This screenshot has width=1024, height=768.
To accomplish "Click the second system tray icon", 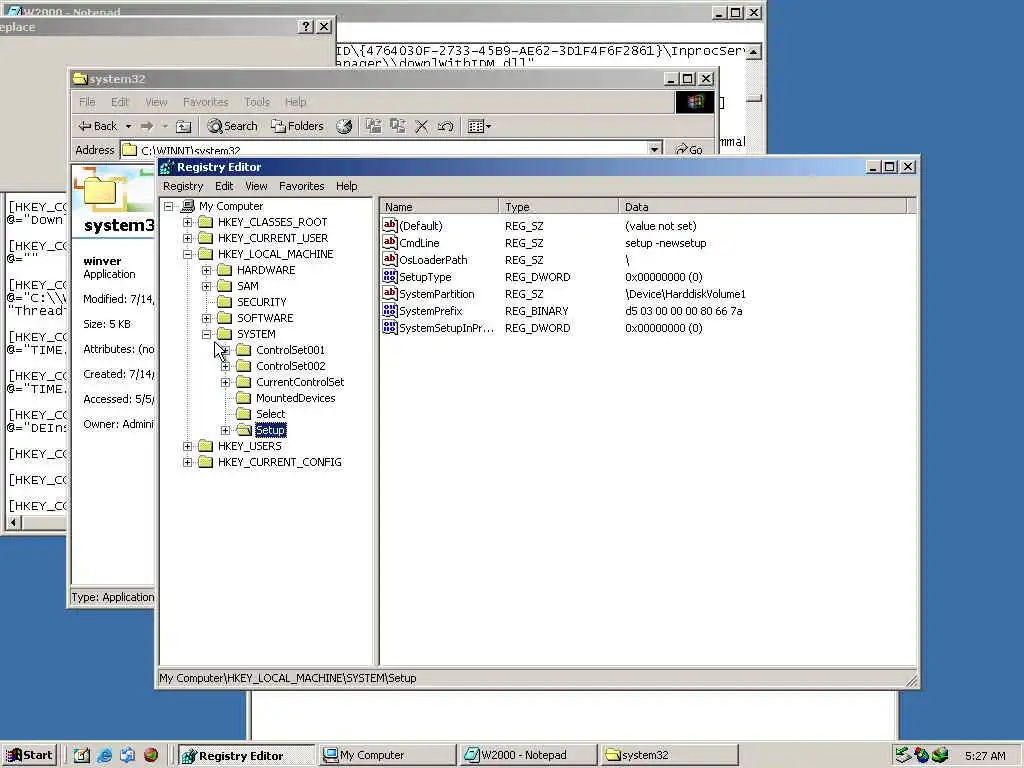I will pos(921,755).
